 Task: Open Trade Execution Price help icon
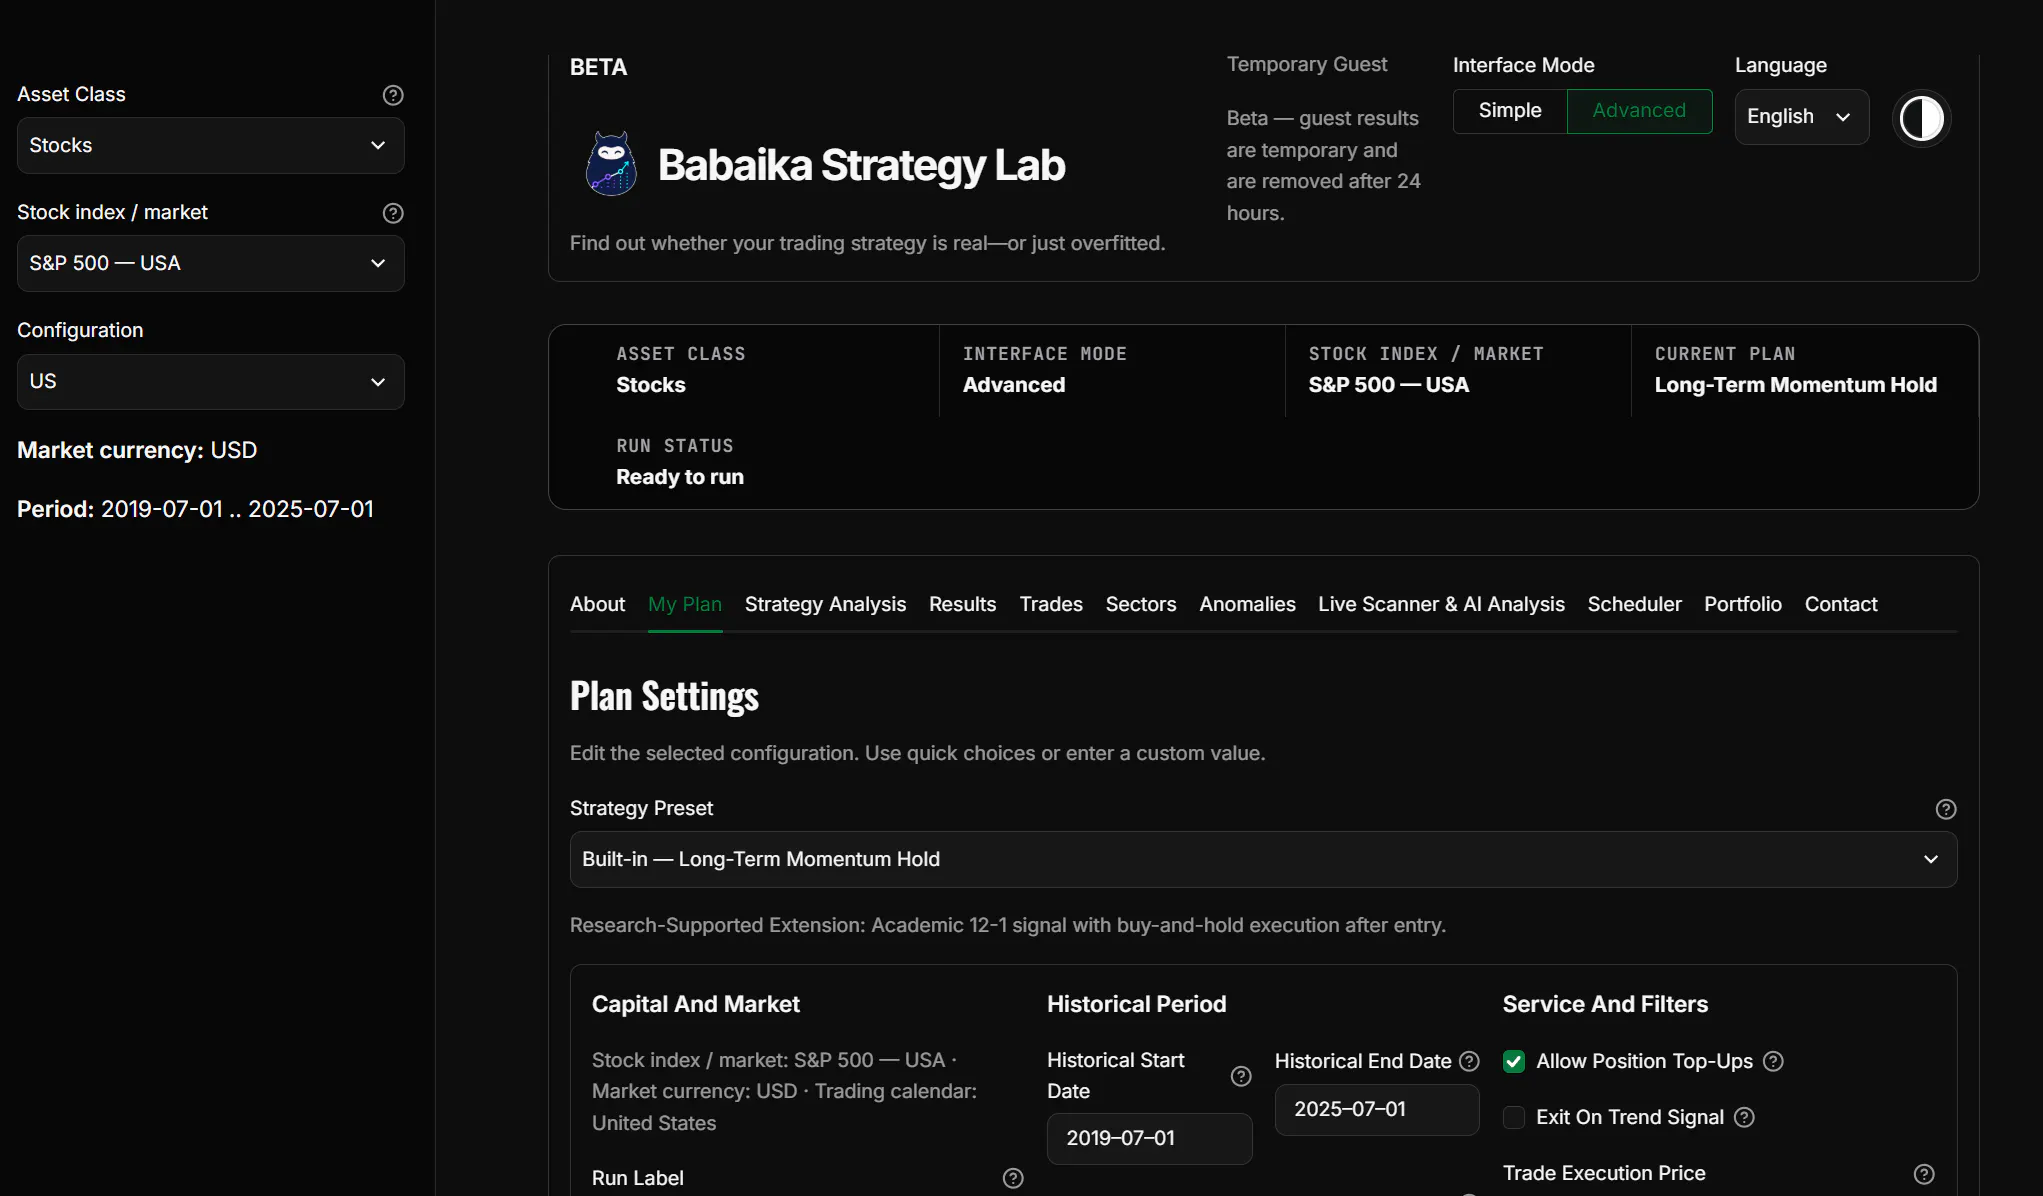pos(1924,1174)
